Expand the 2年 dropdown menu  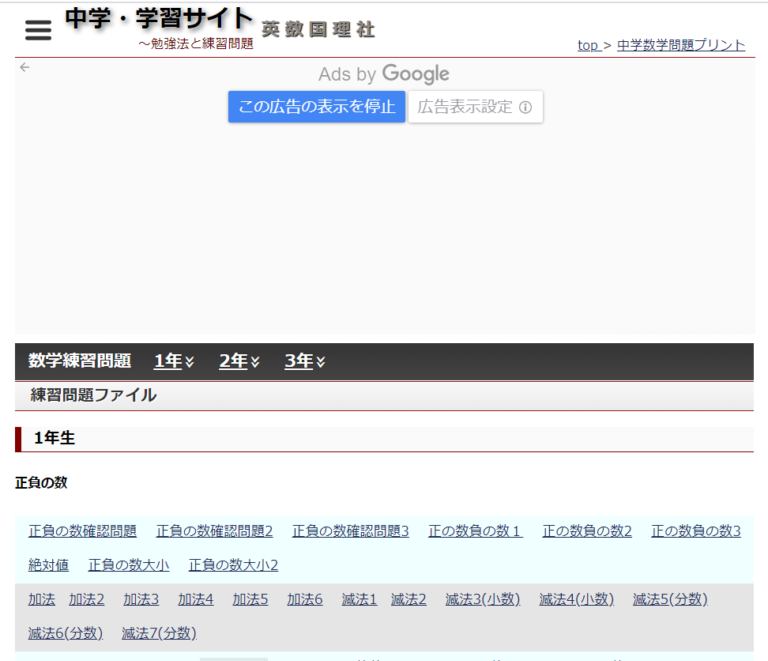tap(239, 361)
